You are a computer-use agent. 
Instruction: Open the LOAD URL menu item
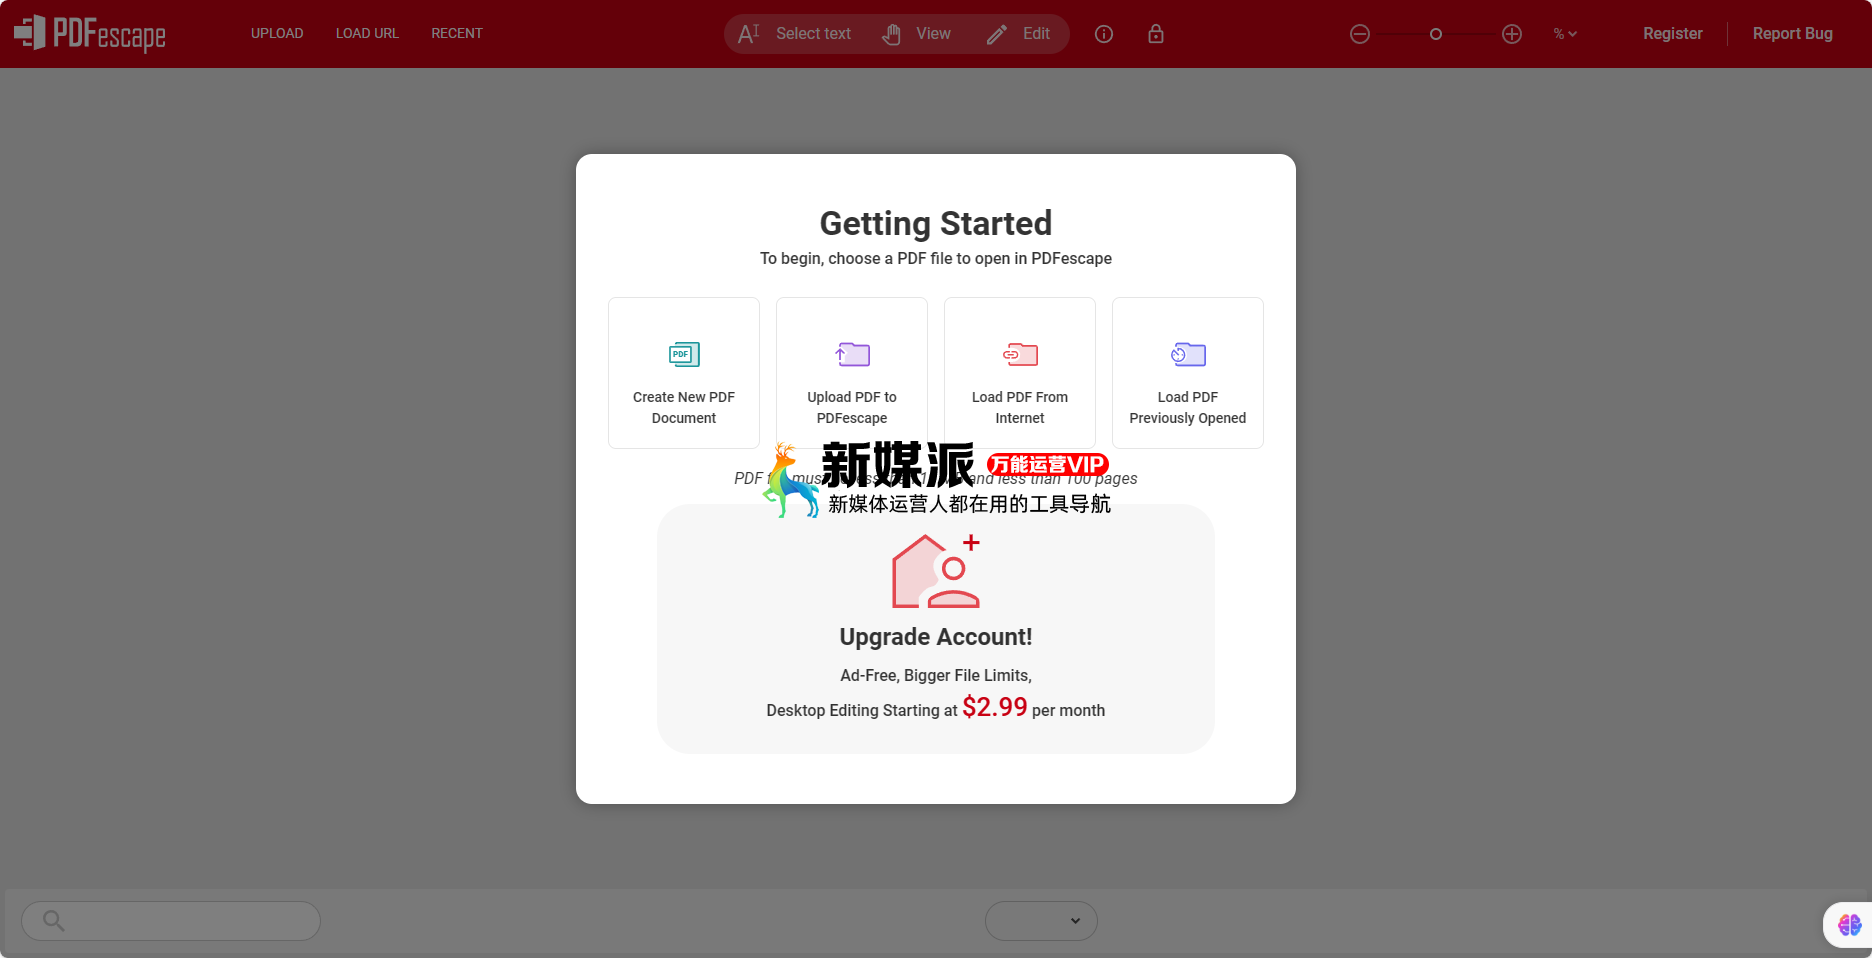coord(367,33)
